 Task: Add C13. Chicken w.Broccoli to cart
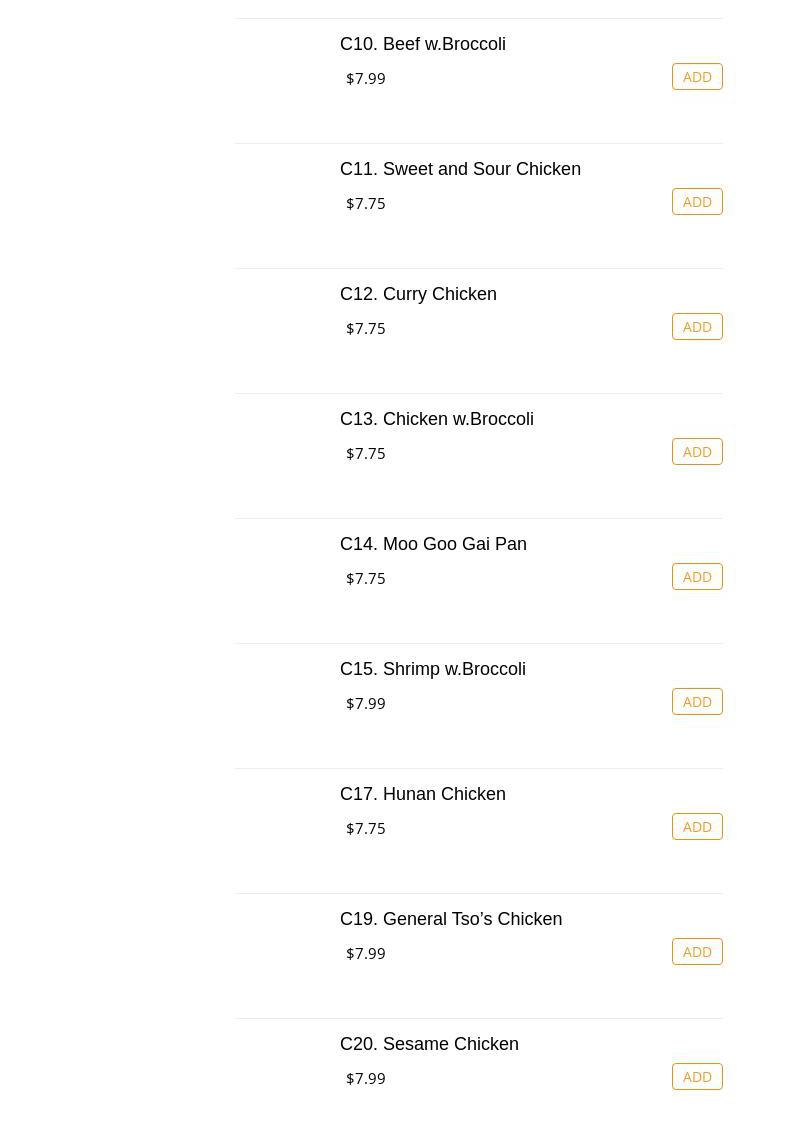click(x=697, y=452)
